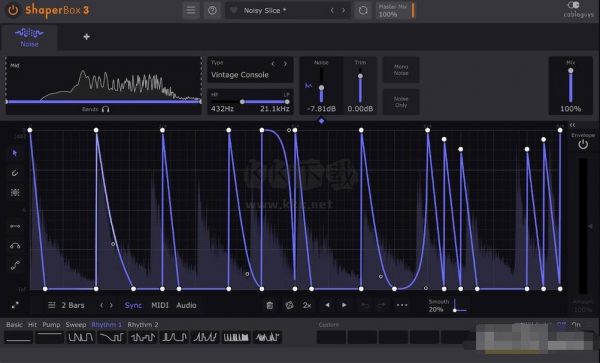Select the pointer edit tool
This screenshot has width=600, height=363.
click(15, 153)
